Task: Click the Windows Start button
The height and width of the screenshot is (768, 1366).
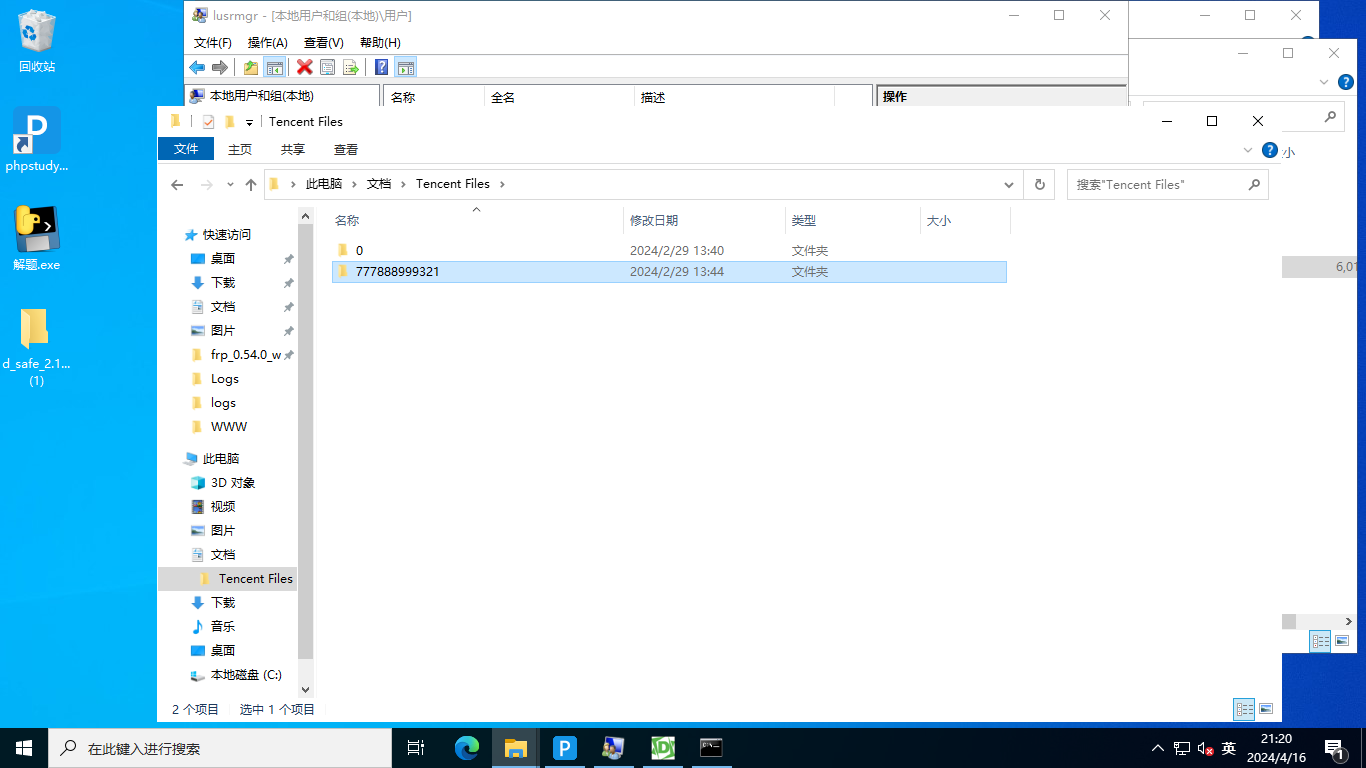Action: coord(24,747)
